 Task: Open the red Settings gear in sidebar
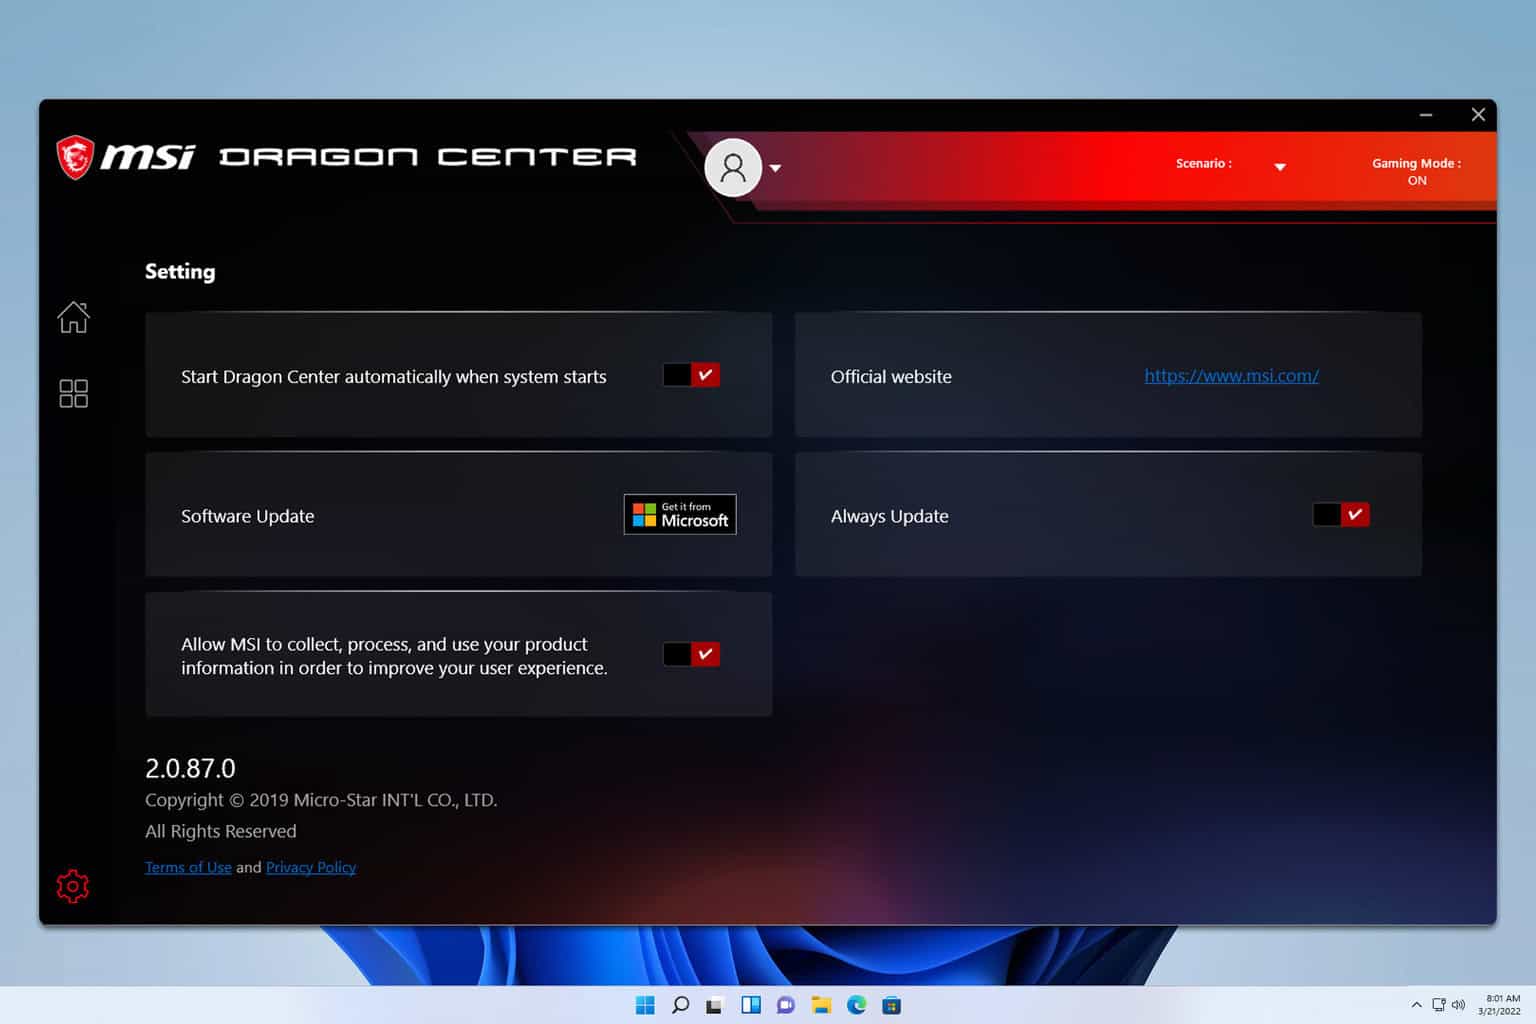[x=72, y=886]
